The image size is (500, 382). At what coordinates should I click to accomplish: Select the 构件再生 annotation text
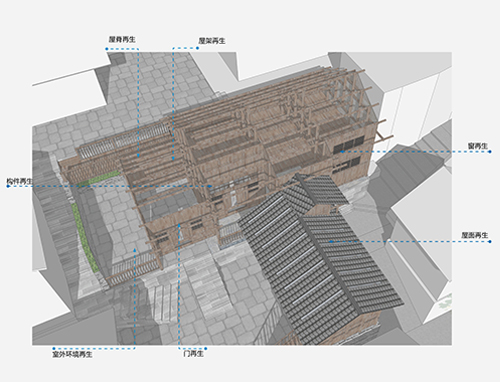point(20,182)
